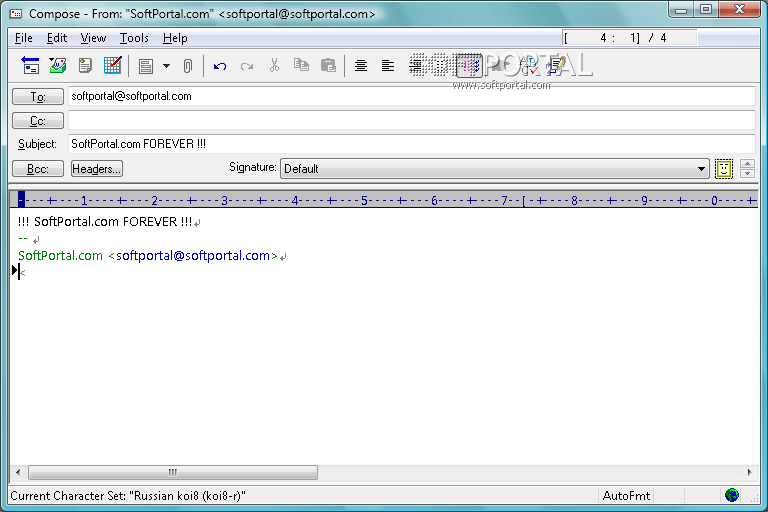768x512 pixels.
Task: Click the Paste clipboard icon
Action: (x=328, y=66)
